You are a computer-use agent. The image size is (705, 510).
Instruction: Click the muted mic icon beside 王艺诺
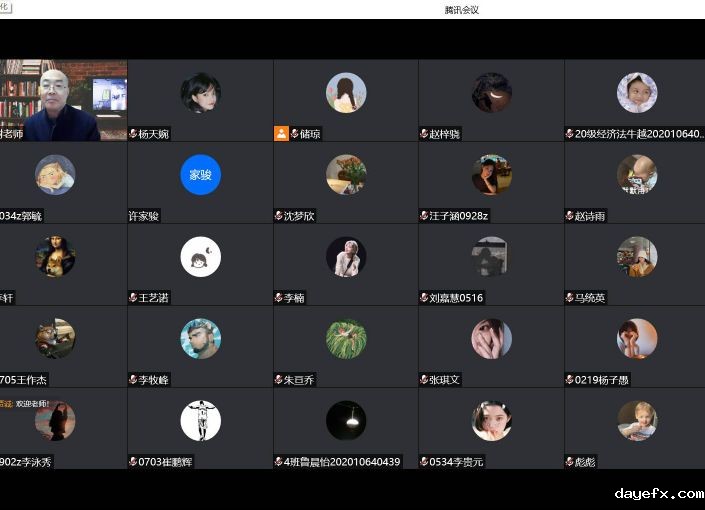click(x=133, y=298)
